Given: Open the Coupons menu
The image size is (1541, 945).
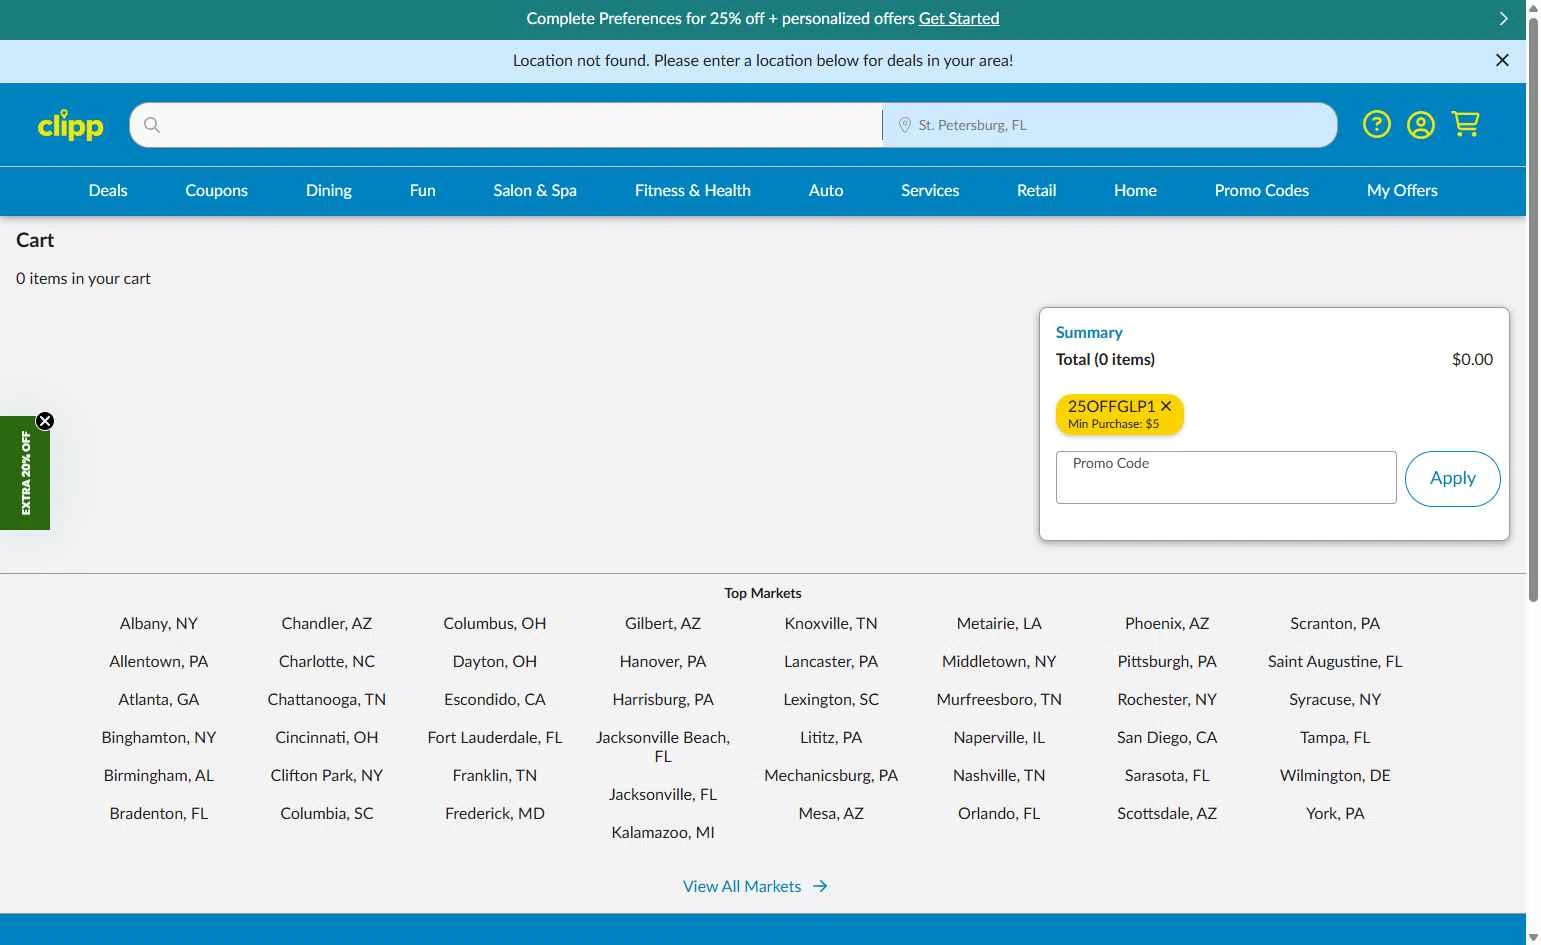Looking at the screenshot, I should click(x=216, y=190).
